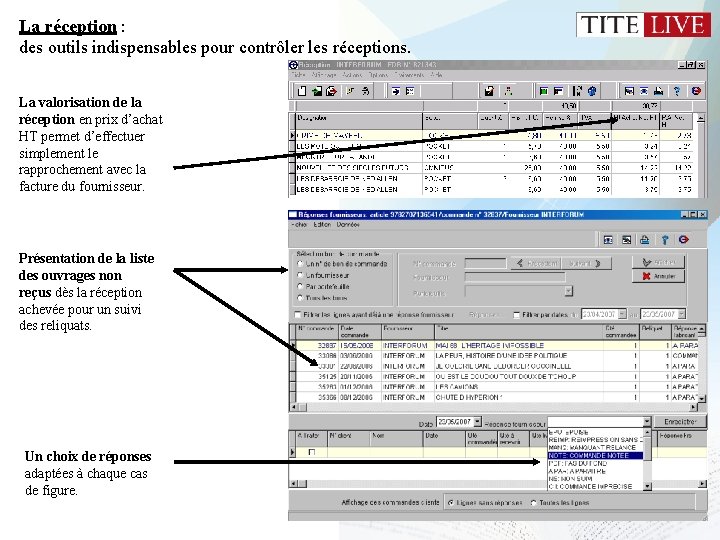Click the 'Désignation' column header in Réception
This screenshot has width=720, height=540.
tap(359, 121)
